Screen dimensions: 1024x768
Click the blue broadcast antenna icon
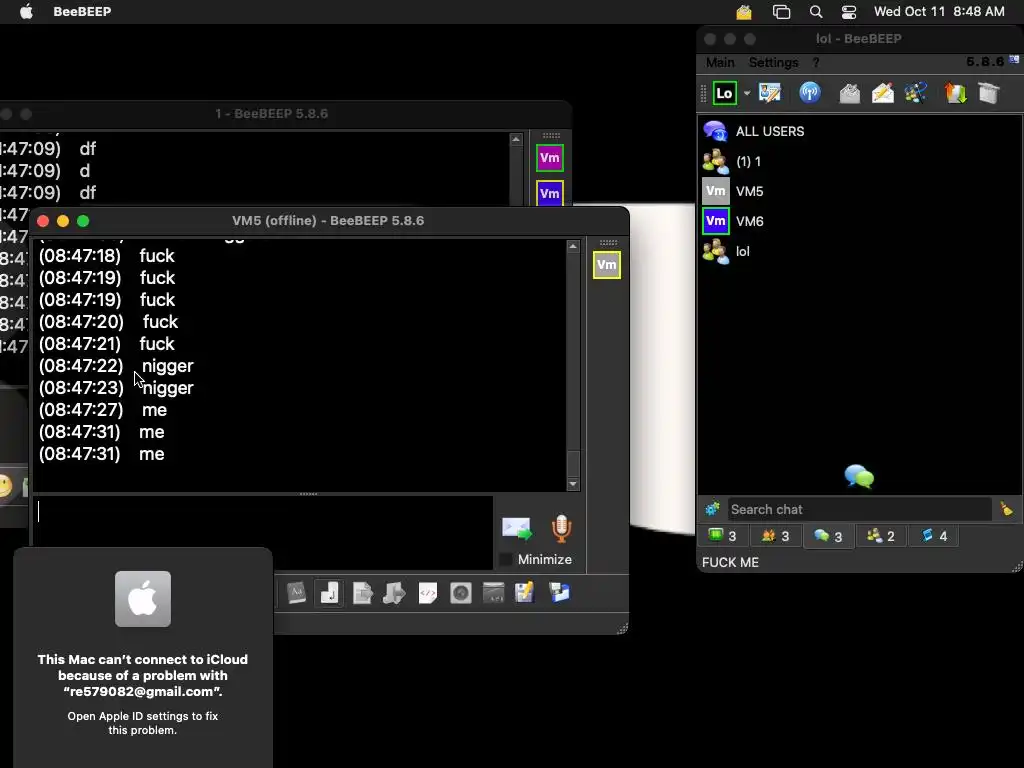(810, 93)
